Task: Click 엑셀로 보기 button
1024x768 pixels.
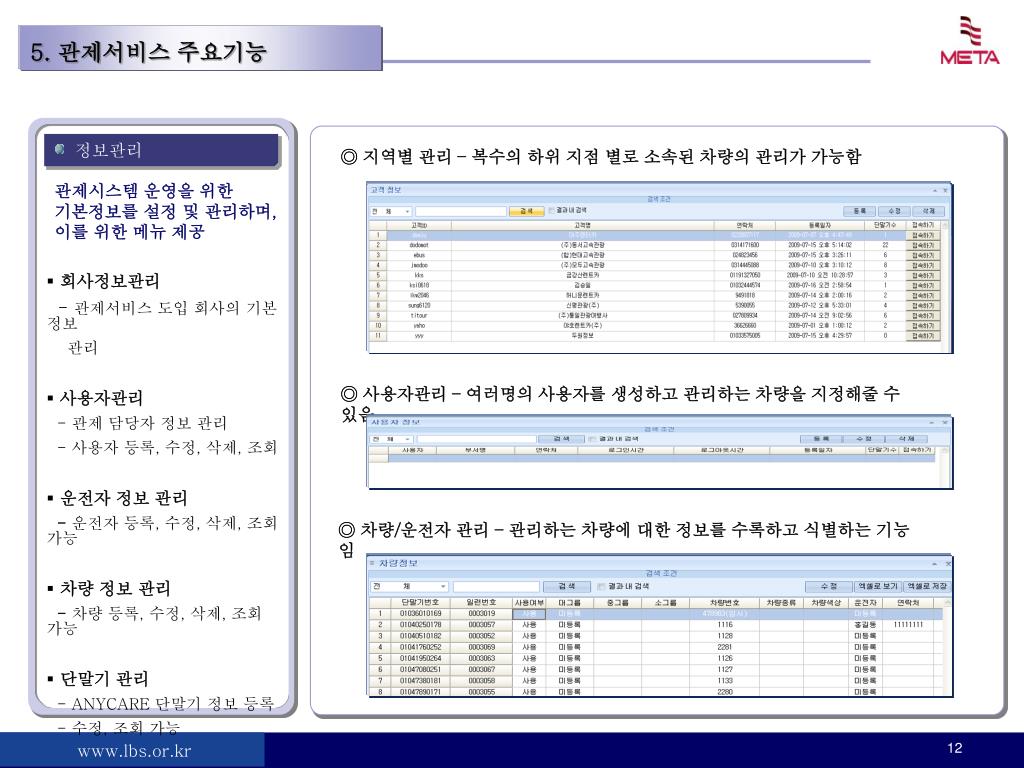Action: tap(877, 586)
